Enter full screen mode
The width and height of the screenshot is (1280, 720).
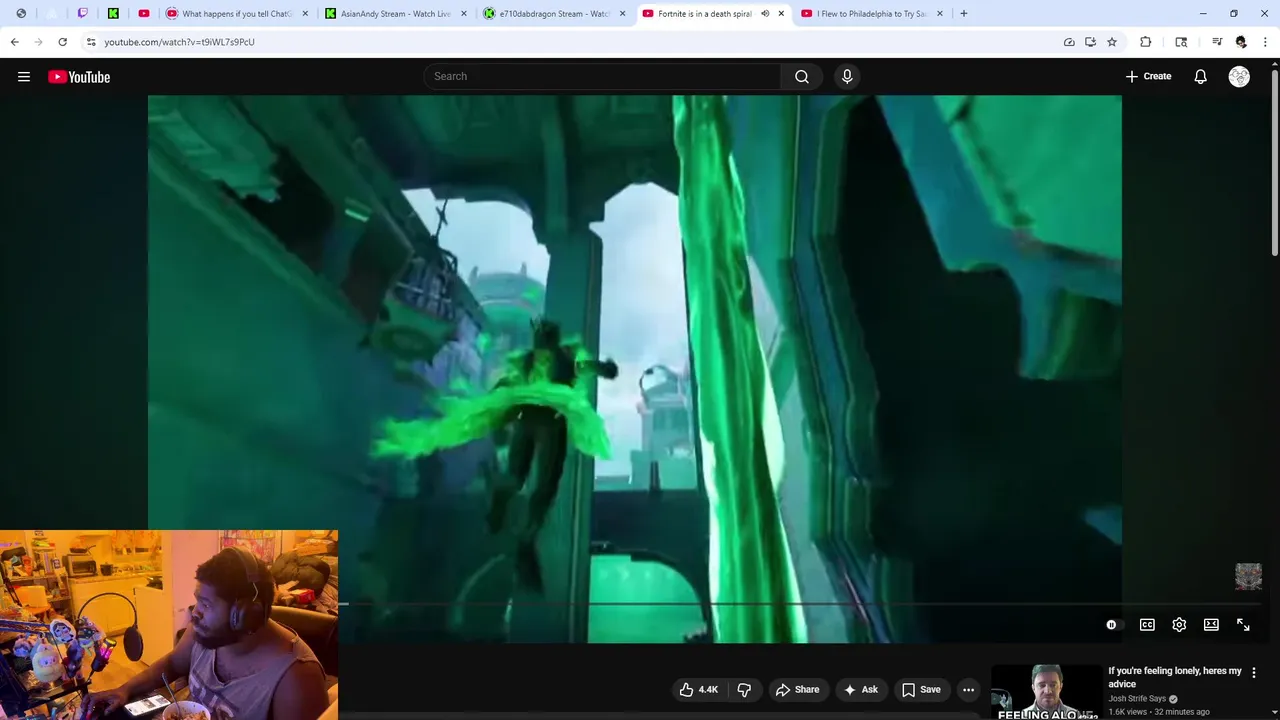[1243, 625]
